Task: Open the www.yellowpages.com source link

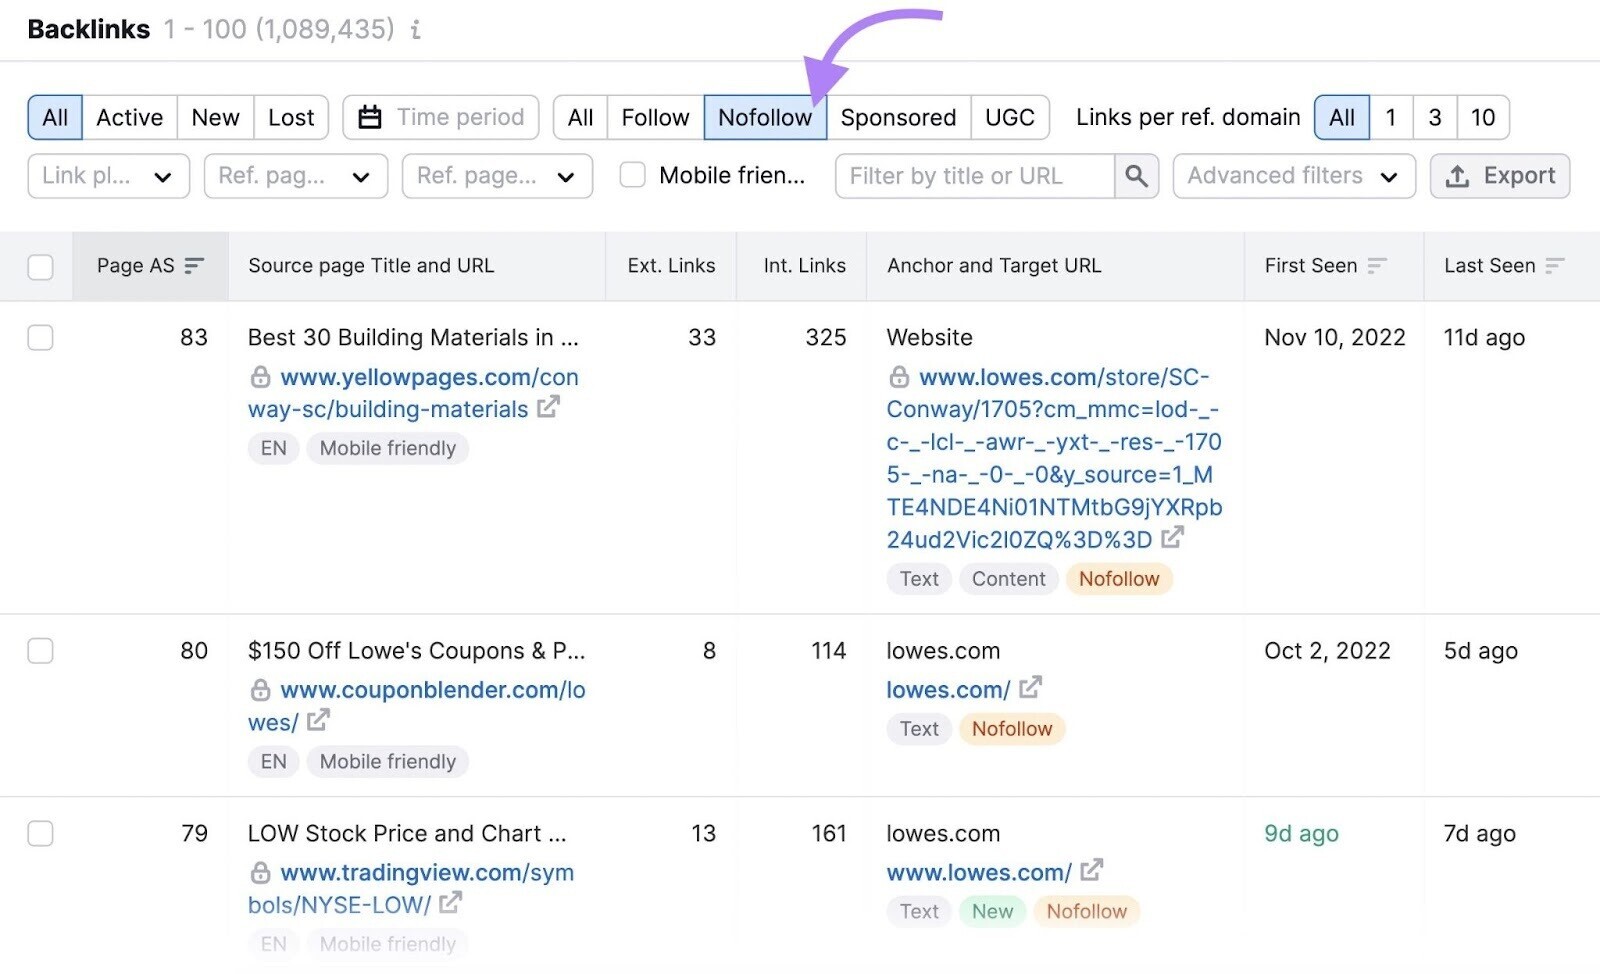Action: click(413, 393)
